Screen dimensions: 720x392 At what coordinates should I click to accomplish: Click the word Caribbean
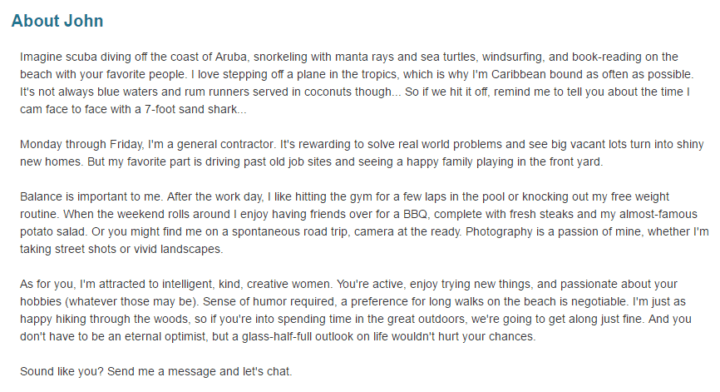518,74
